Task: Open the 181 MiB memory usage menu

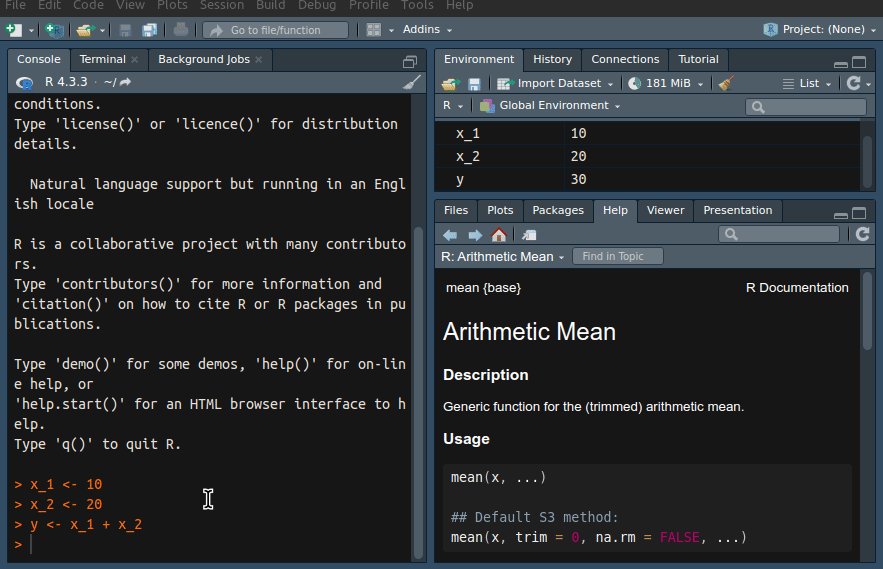Action: click(667, 84)
